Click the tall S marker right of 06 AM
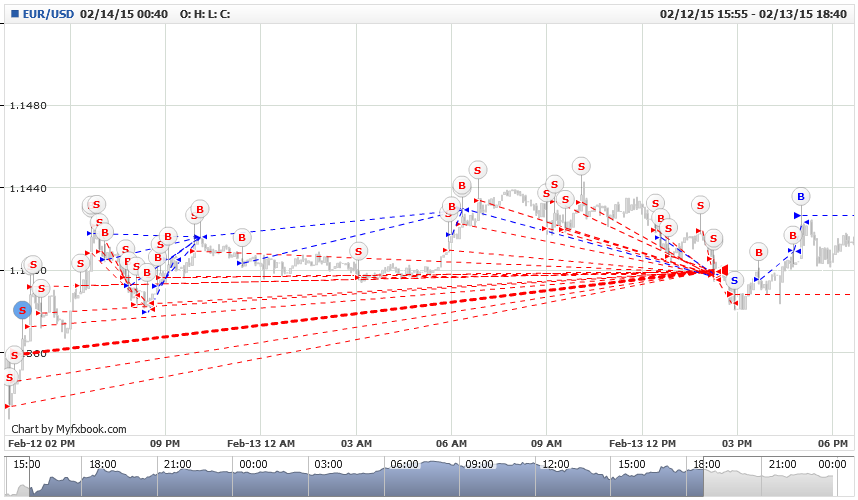Screen dimensions: 858x500 [x=478, y=170]
